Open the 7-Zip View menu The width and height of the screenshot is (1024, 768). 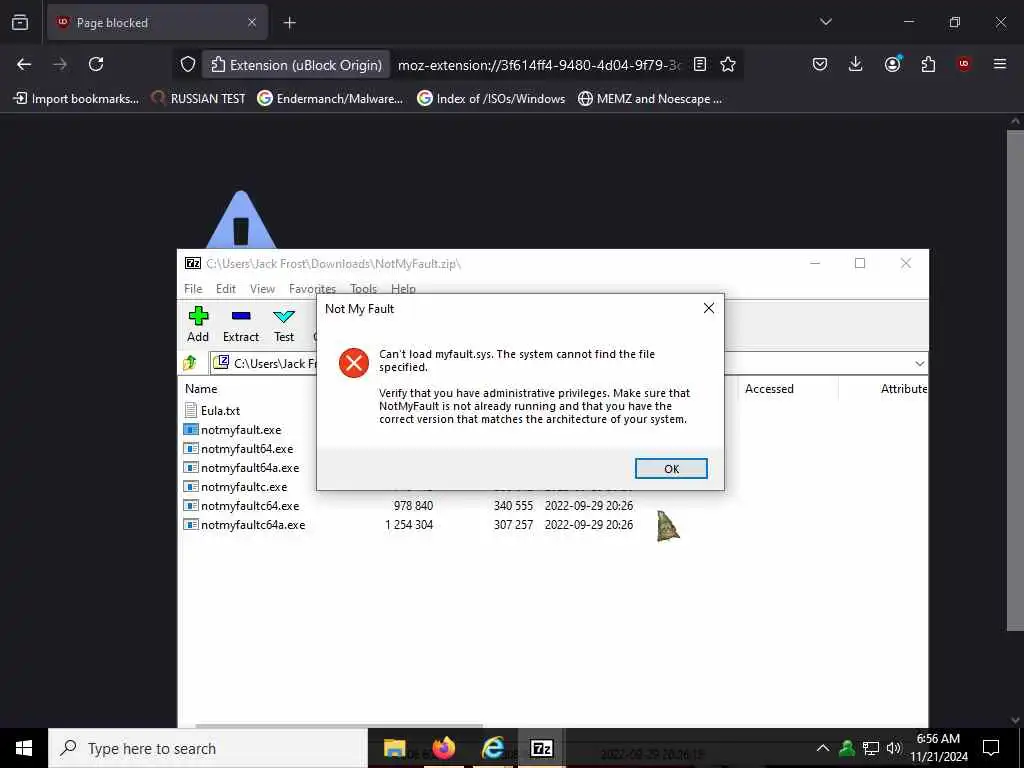point(263,289)
